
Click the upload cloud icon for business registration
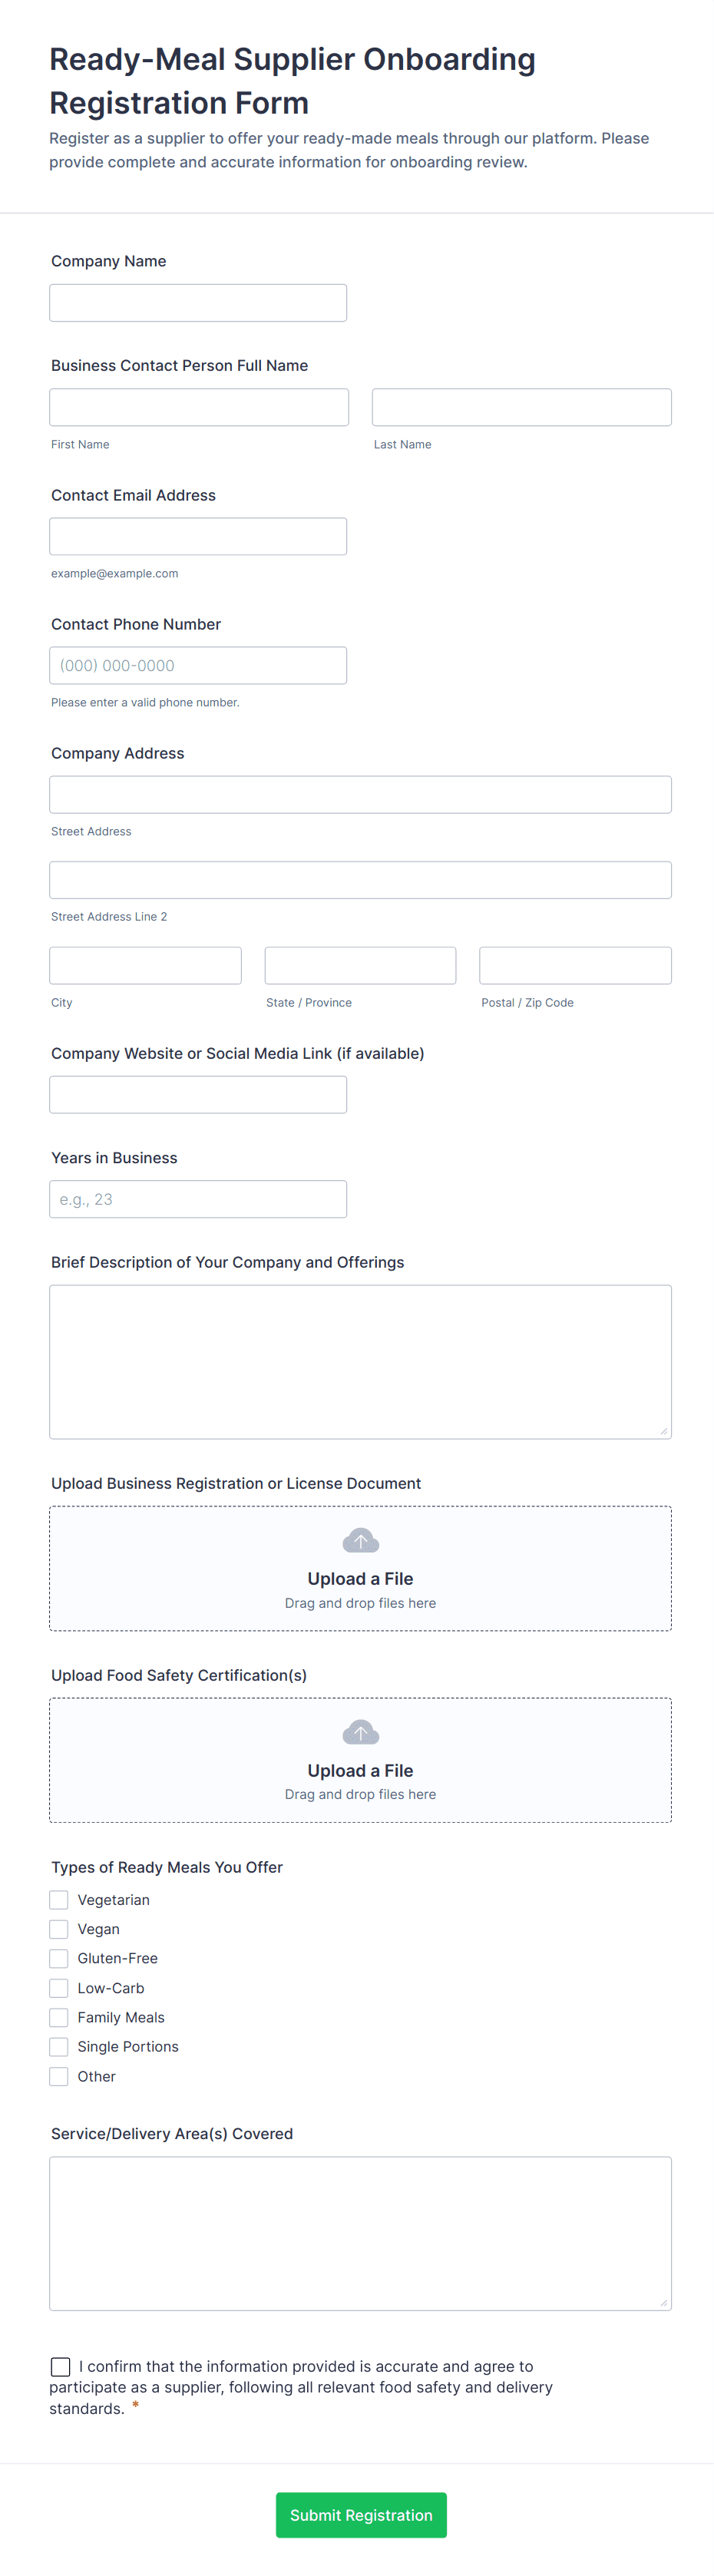coord(360,1540)
